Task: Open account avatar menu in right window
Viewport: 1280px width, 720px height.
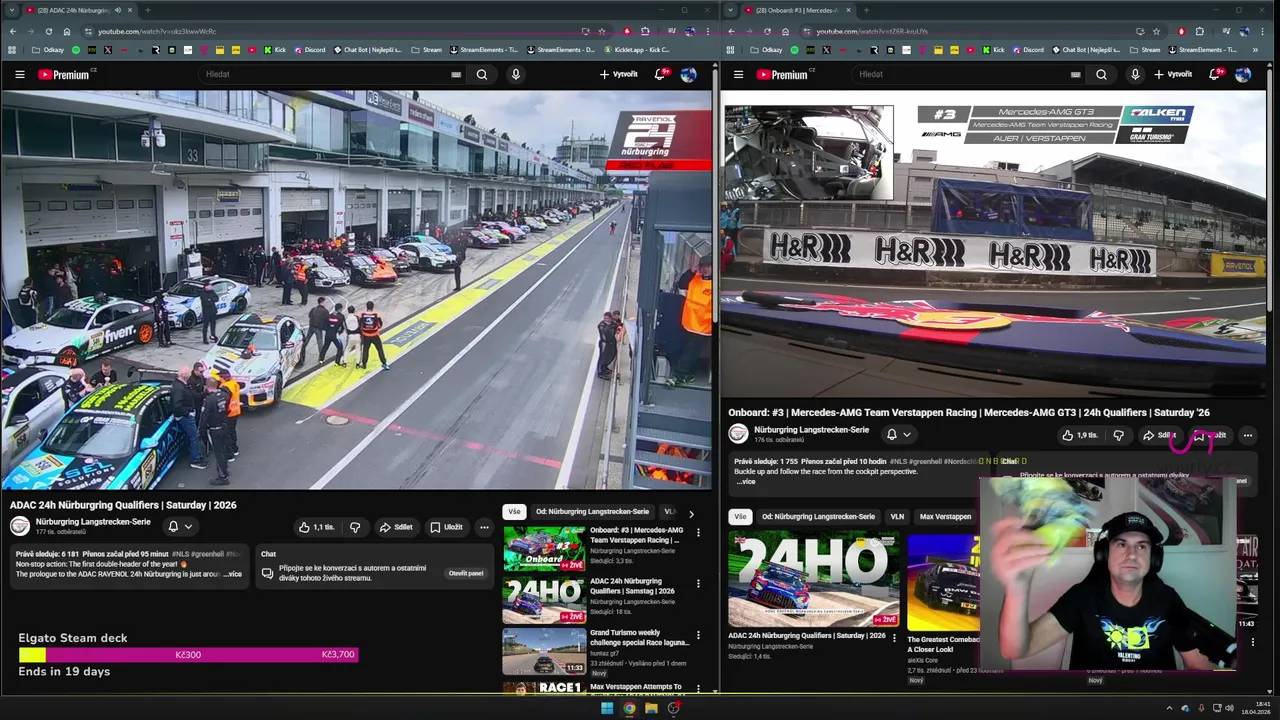Action: point(1243,74)
